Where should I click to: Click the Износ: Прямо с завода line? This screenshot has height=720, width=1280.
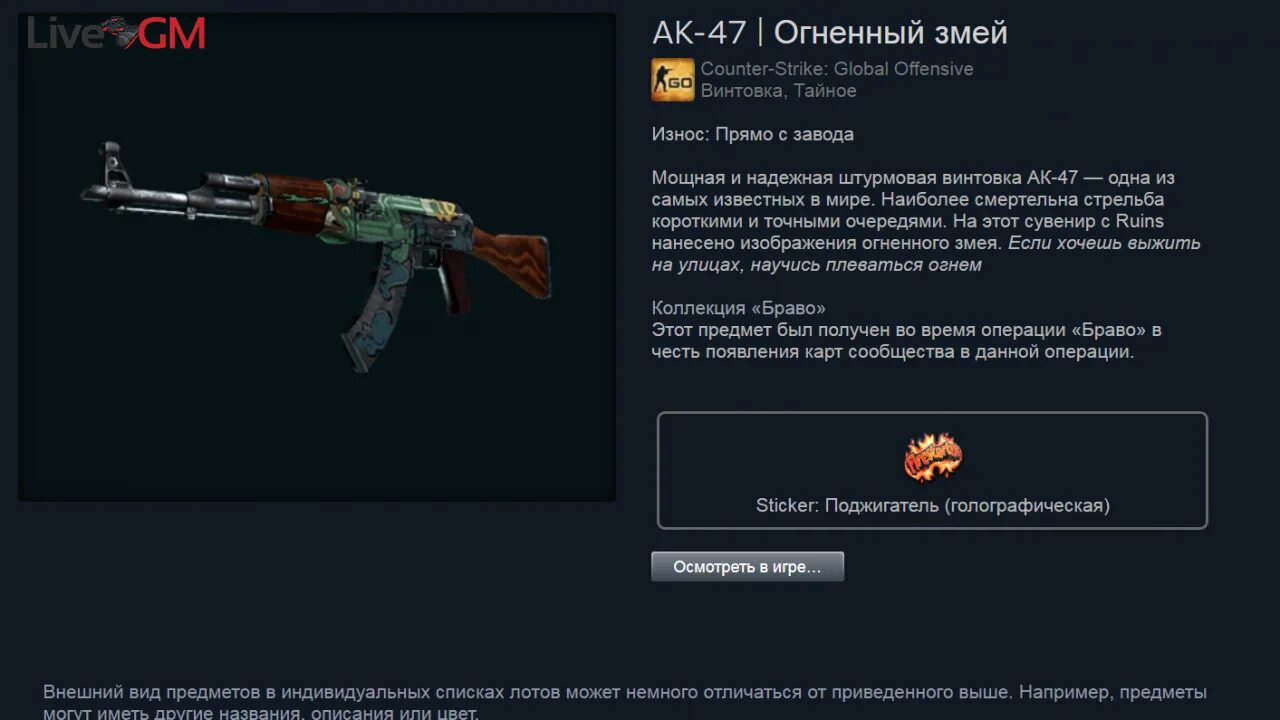coord(753,134)
